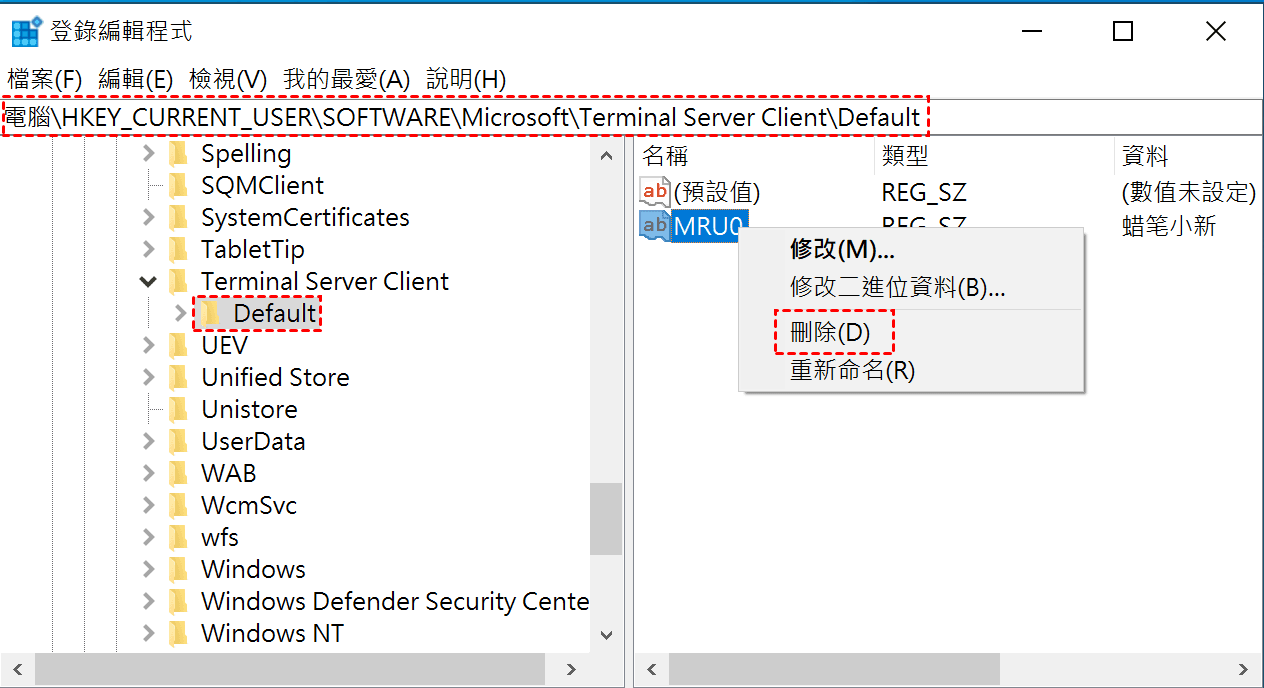Click the Terminal Server Client folder icon
Image resolution: width=1264 pixels, height=688 pixels.
(179, 281)
